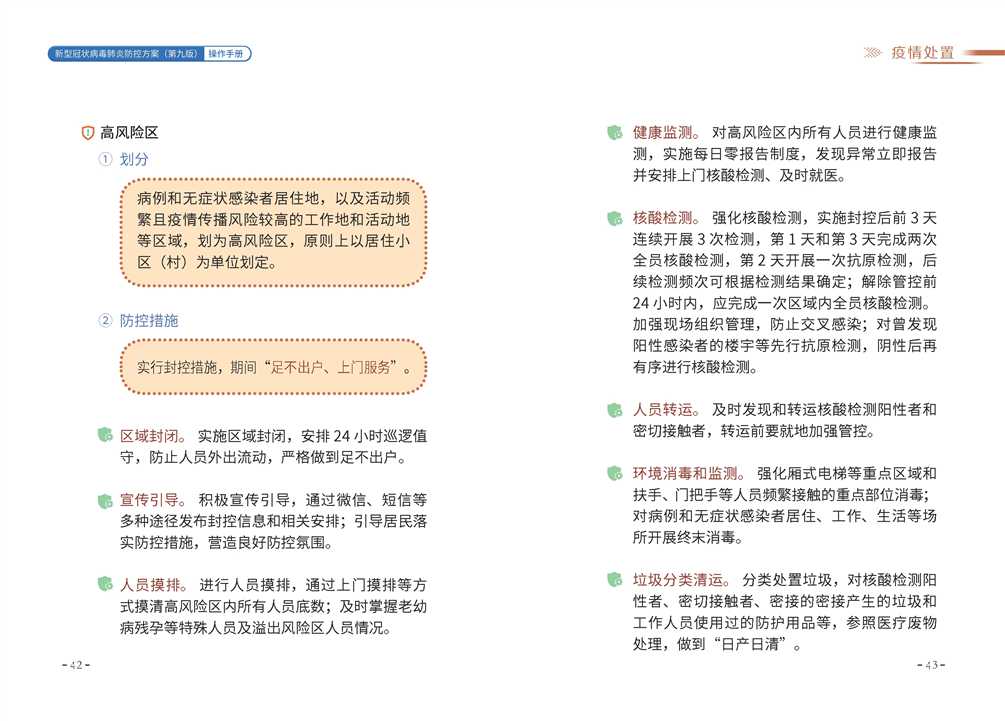1005x721 pixels.
Task: Click page number 43 at the bottom
Action: coord(930,666)
